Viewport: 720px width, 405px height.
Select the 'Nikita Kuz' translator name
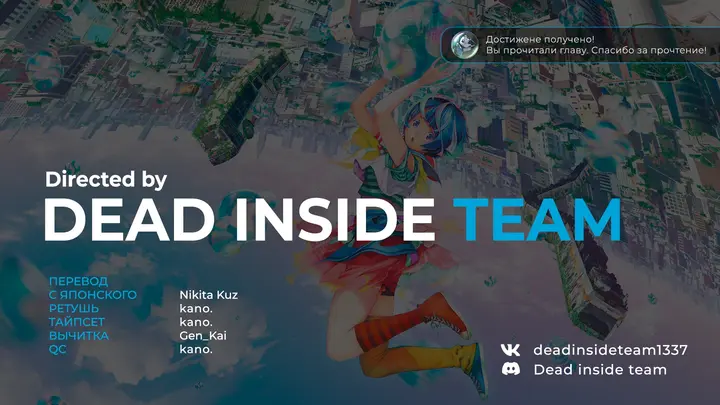208,295
